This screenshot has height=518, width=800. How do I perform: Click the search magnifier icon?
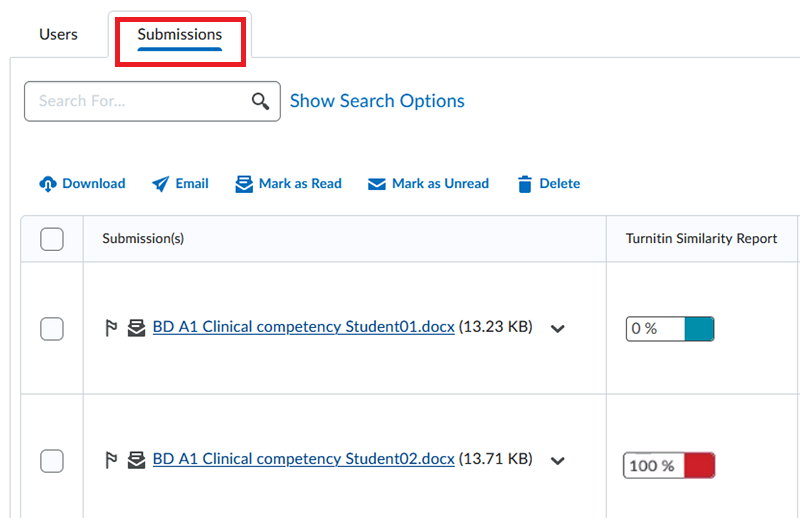coord(261,101)
